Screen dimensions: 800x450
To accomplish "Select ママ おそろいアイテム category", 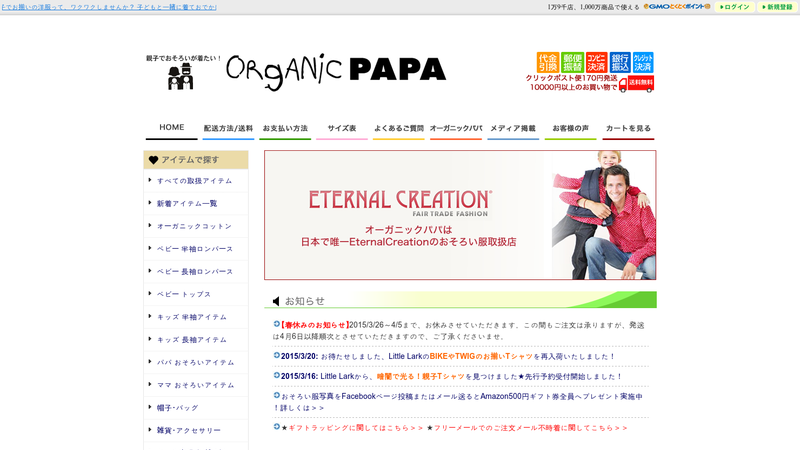I will 195,385.
